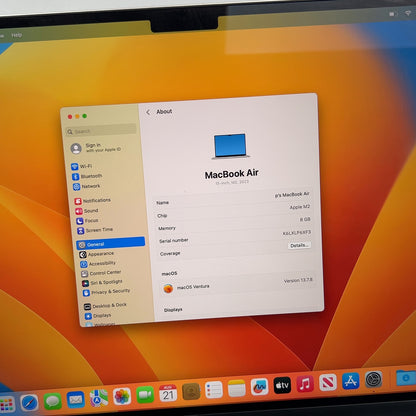Open Bluetooth settings in sidebar
416x416 pixels.
87,176
